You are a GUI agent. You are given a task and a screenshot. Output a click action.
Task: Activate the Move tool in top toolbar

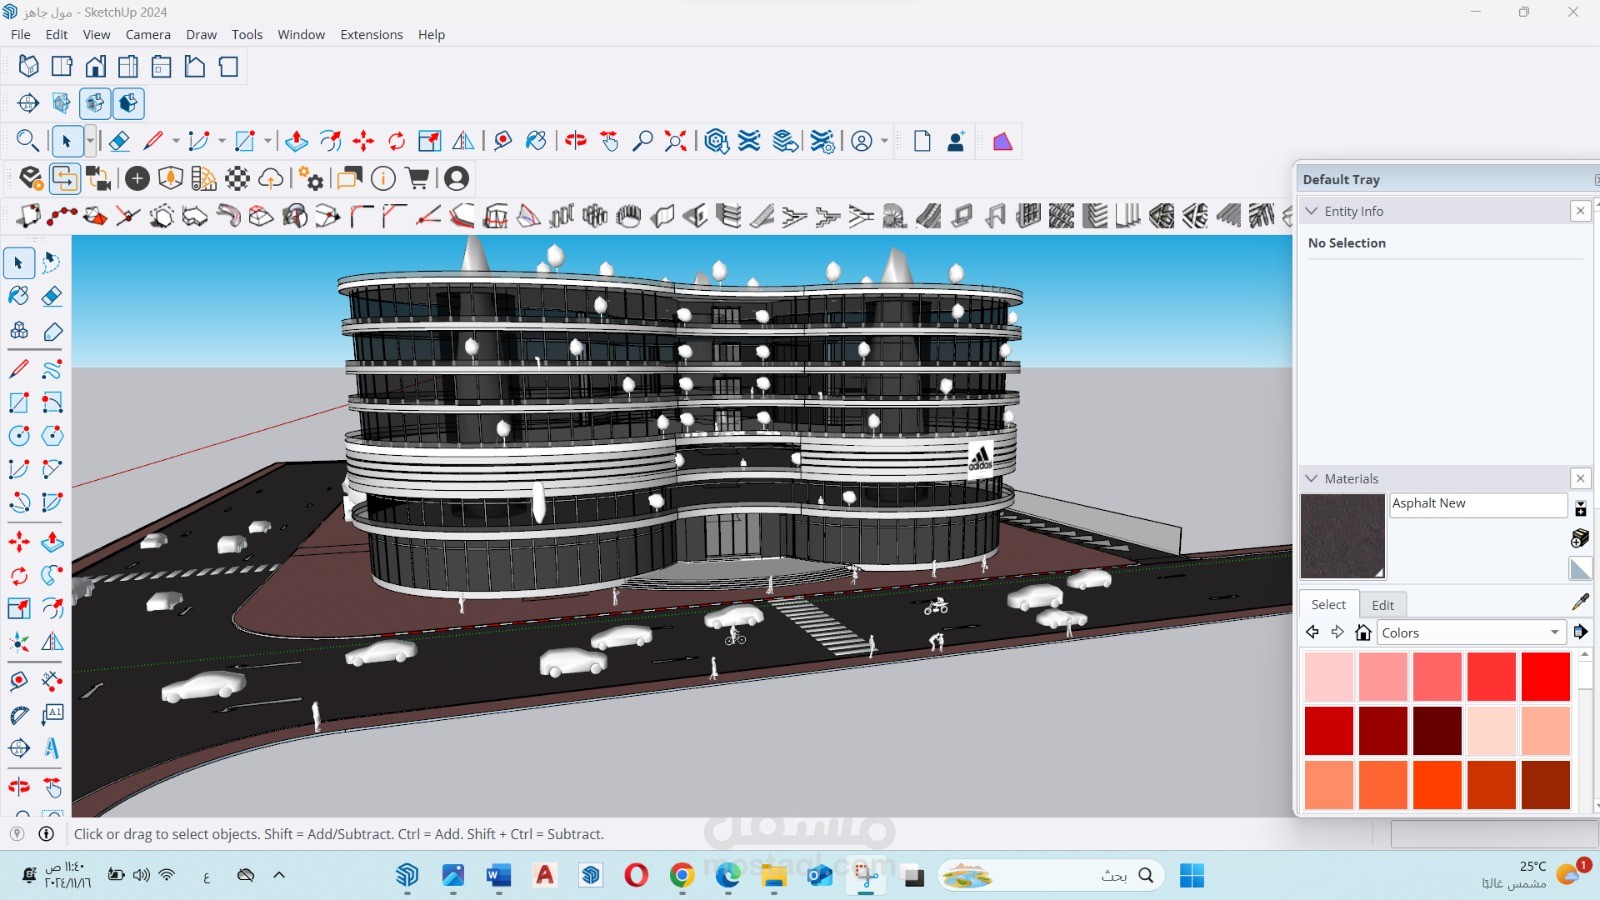[363, 141]
